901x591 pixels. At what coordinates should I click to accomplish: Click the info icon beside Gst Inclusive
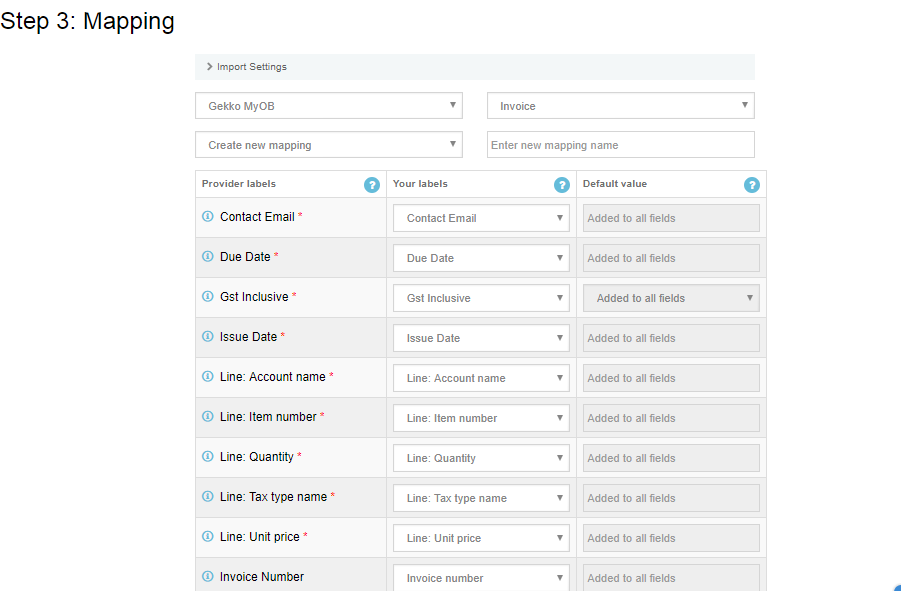[208, 296]
